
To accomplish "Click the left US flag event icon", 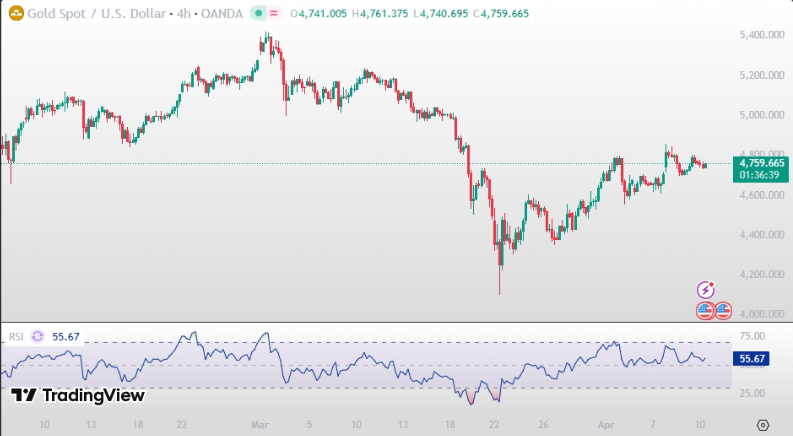I will [705, 310].
